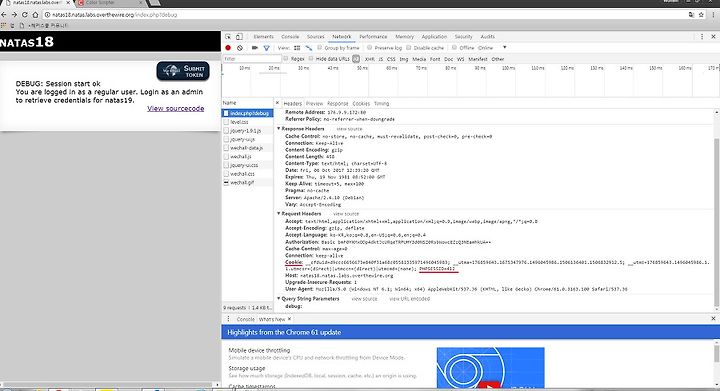Click view source beside Response Headers

tap(349, 129)
